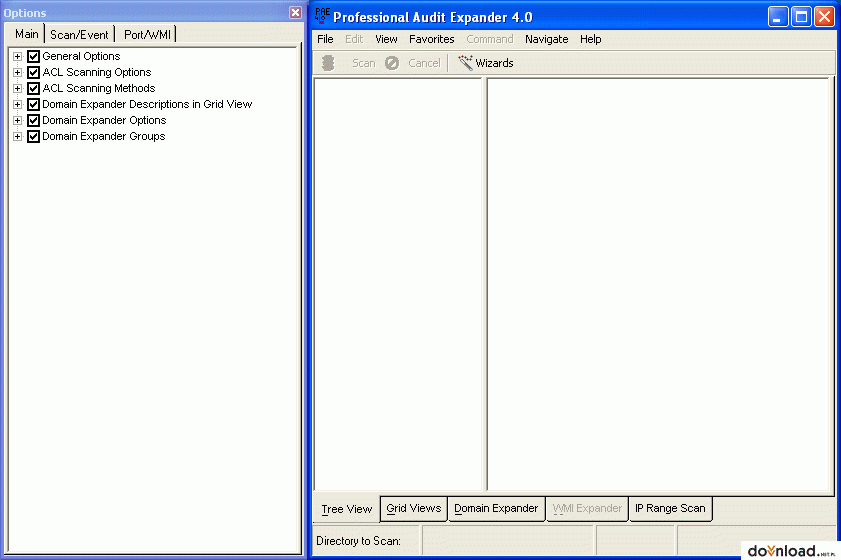841x560 pixels.
Task: Expand the General Options tree node
Action: 18,56
